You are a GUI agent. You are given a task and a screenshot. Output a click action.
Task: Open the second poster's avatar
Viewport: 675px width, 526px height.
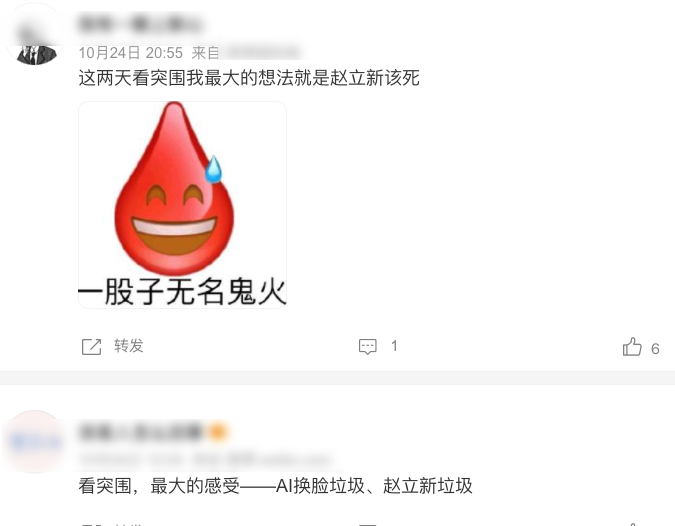pos(35,442)
